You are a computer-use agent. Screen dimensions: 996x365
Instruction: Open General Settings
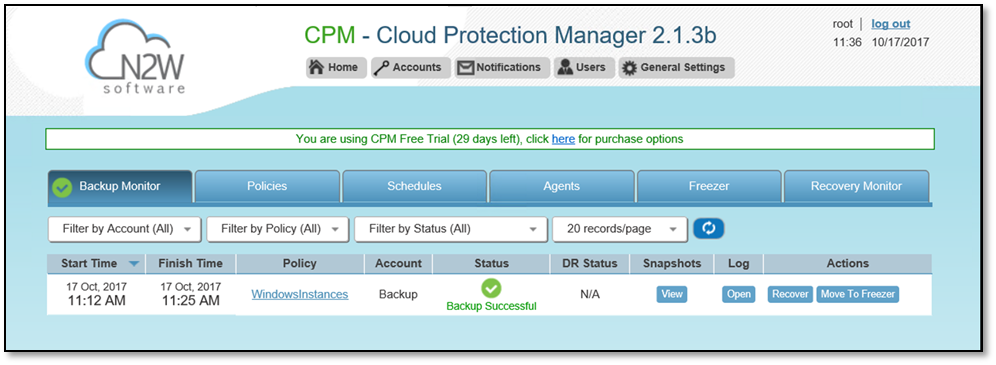(x=676, y=67)
